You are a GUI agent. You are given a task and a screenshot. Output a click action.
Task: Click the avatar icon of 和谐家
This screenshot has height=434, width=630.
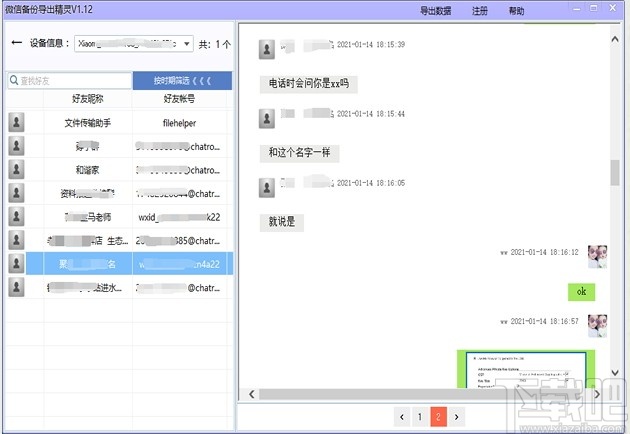pos(16,170)
